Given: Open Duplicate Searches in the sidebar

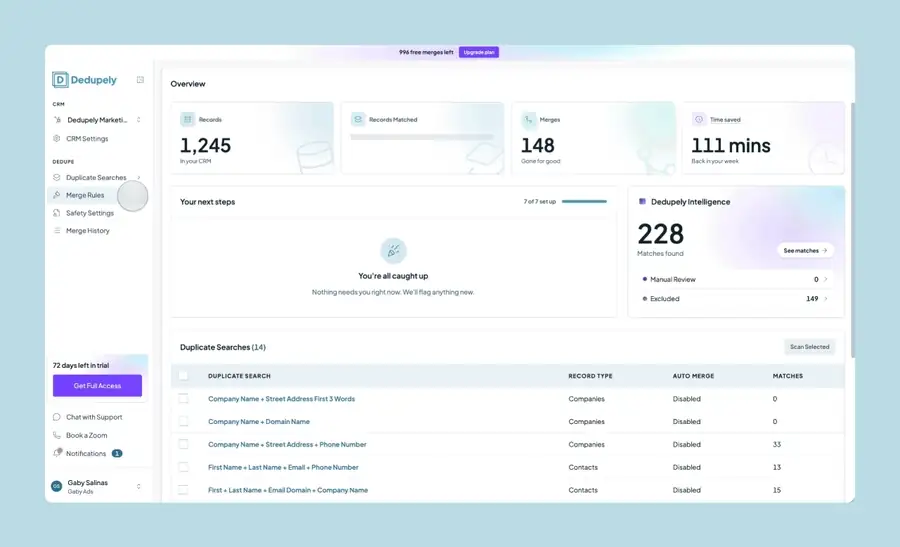Looking at the screenshot, I should tap(96, 177).
